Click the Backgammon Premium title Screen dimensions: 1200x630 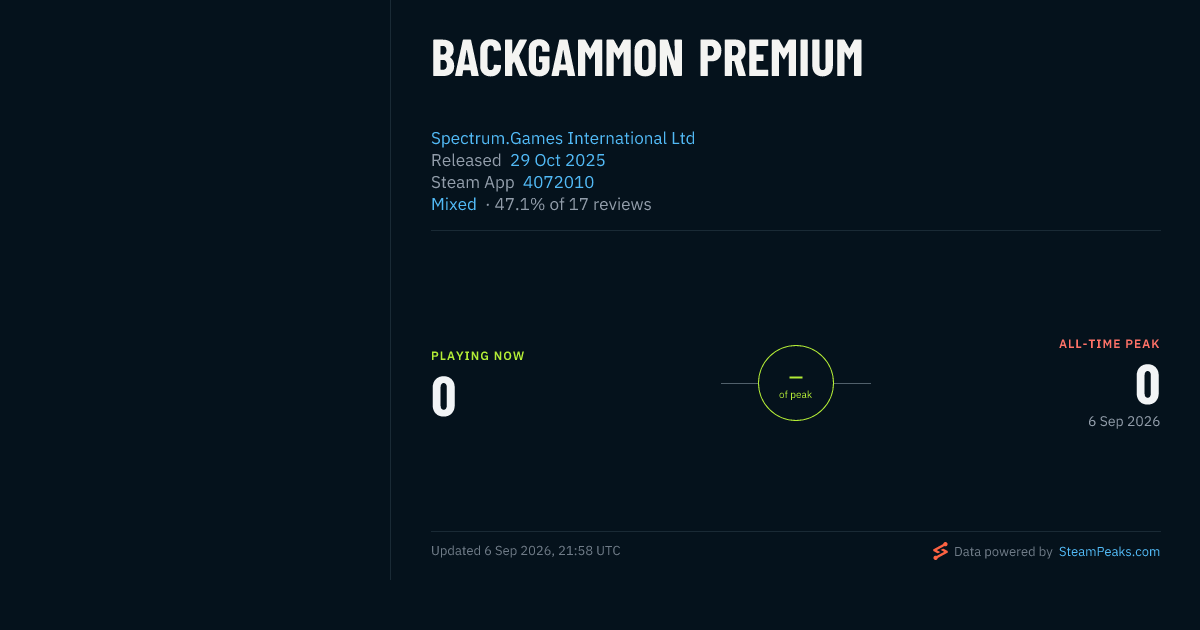(647, 59)
